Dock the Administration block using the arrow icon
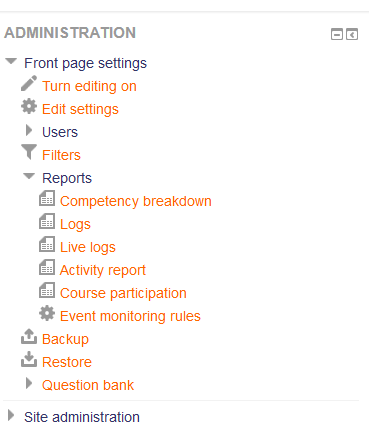The image size is (369, 441). point(352,34)
